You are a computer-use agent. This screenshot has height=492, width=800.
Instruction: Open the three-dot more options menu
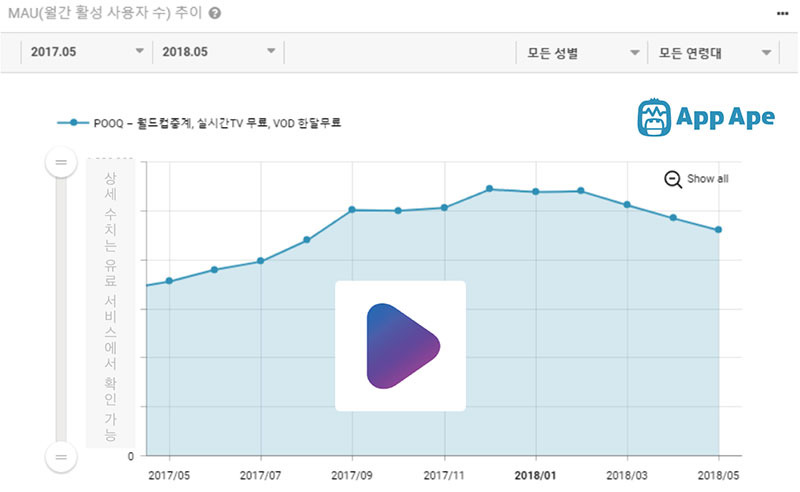click(782, 14)
